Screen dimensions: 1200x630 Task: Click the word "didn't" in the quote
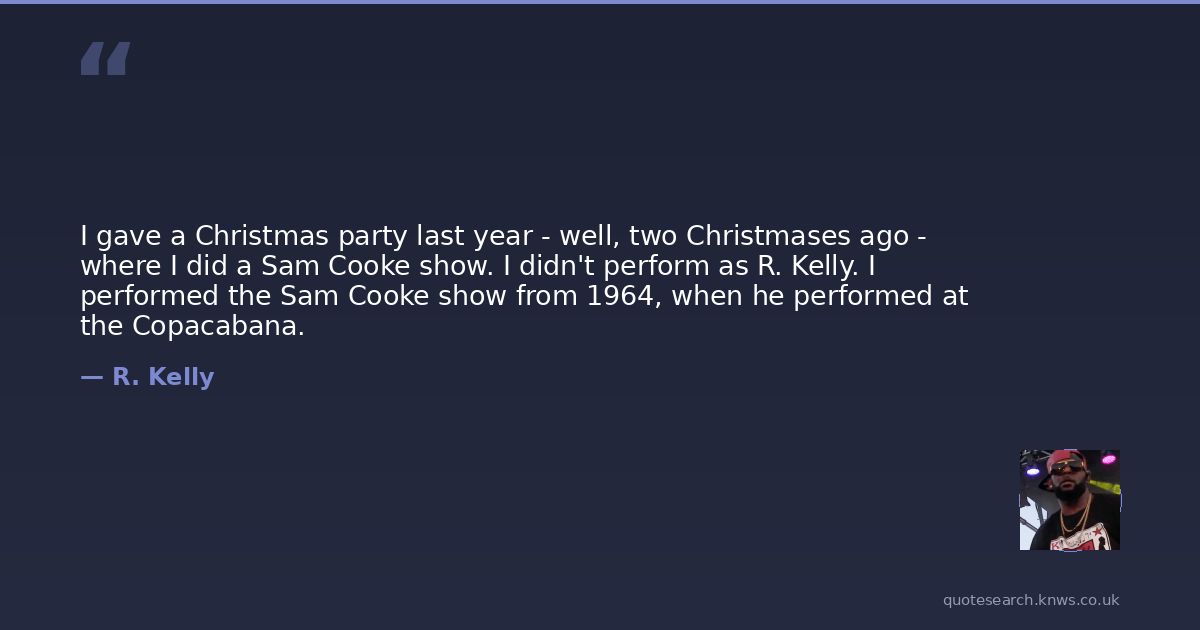554,267
